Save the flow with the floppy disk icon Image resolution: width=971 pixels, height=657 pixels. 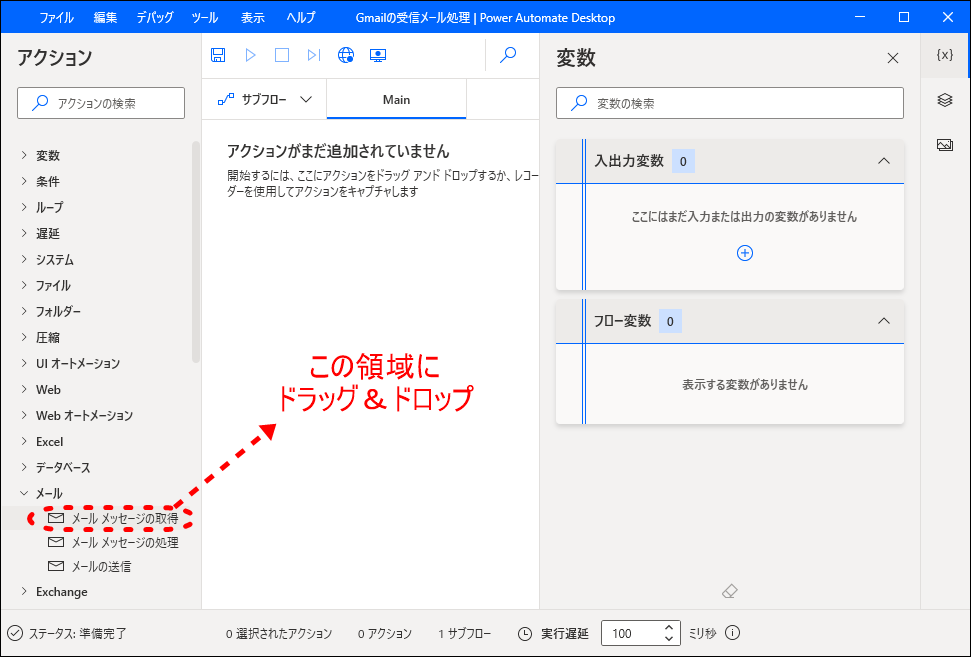point(218,55)
